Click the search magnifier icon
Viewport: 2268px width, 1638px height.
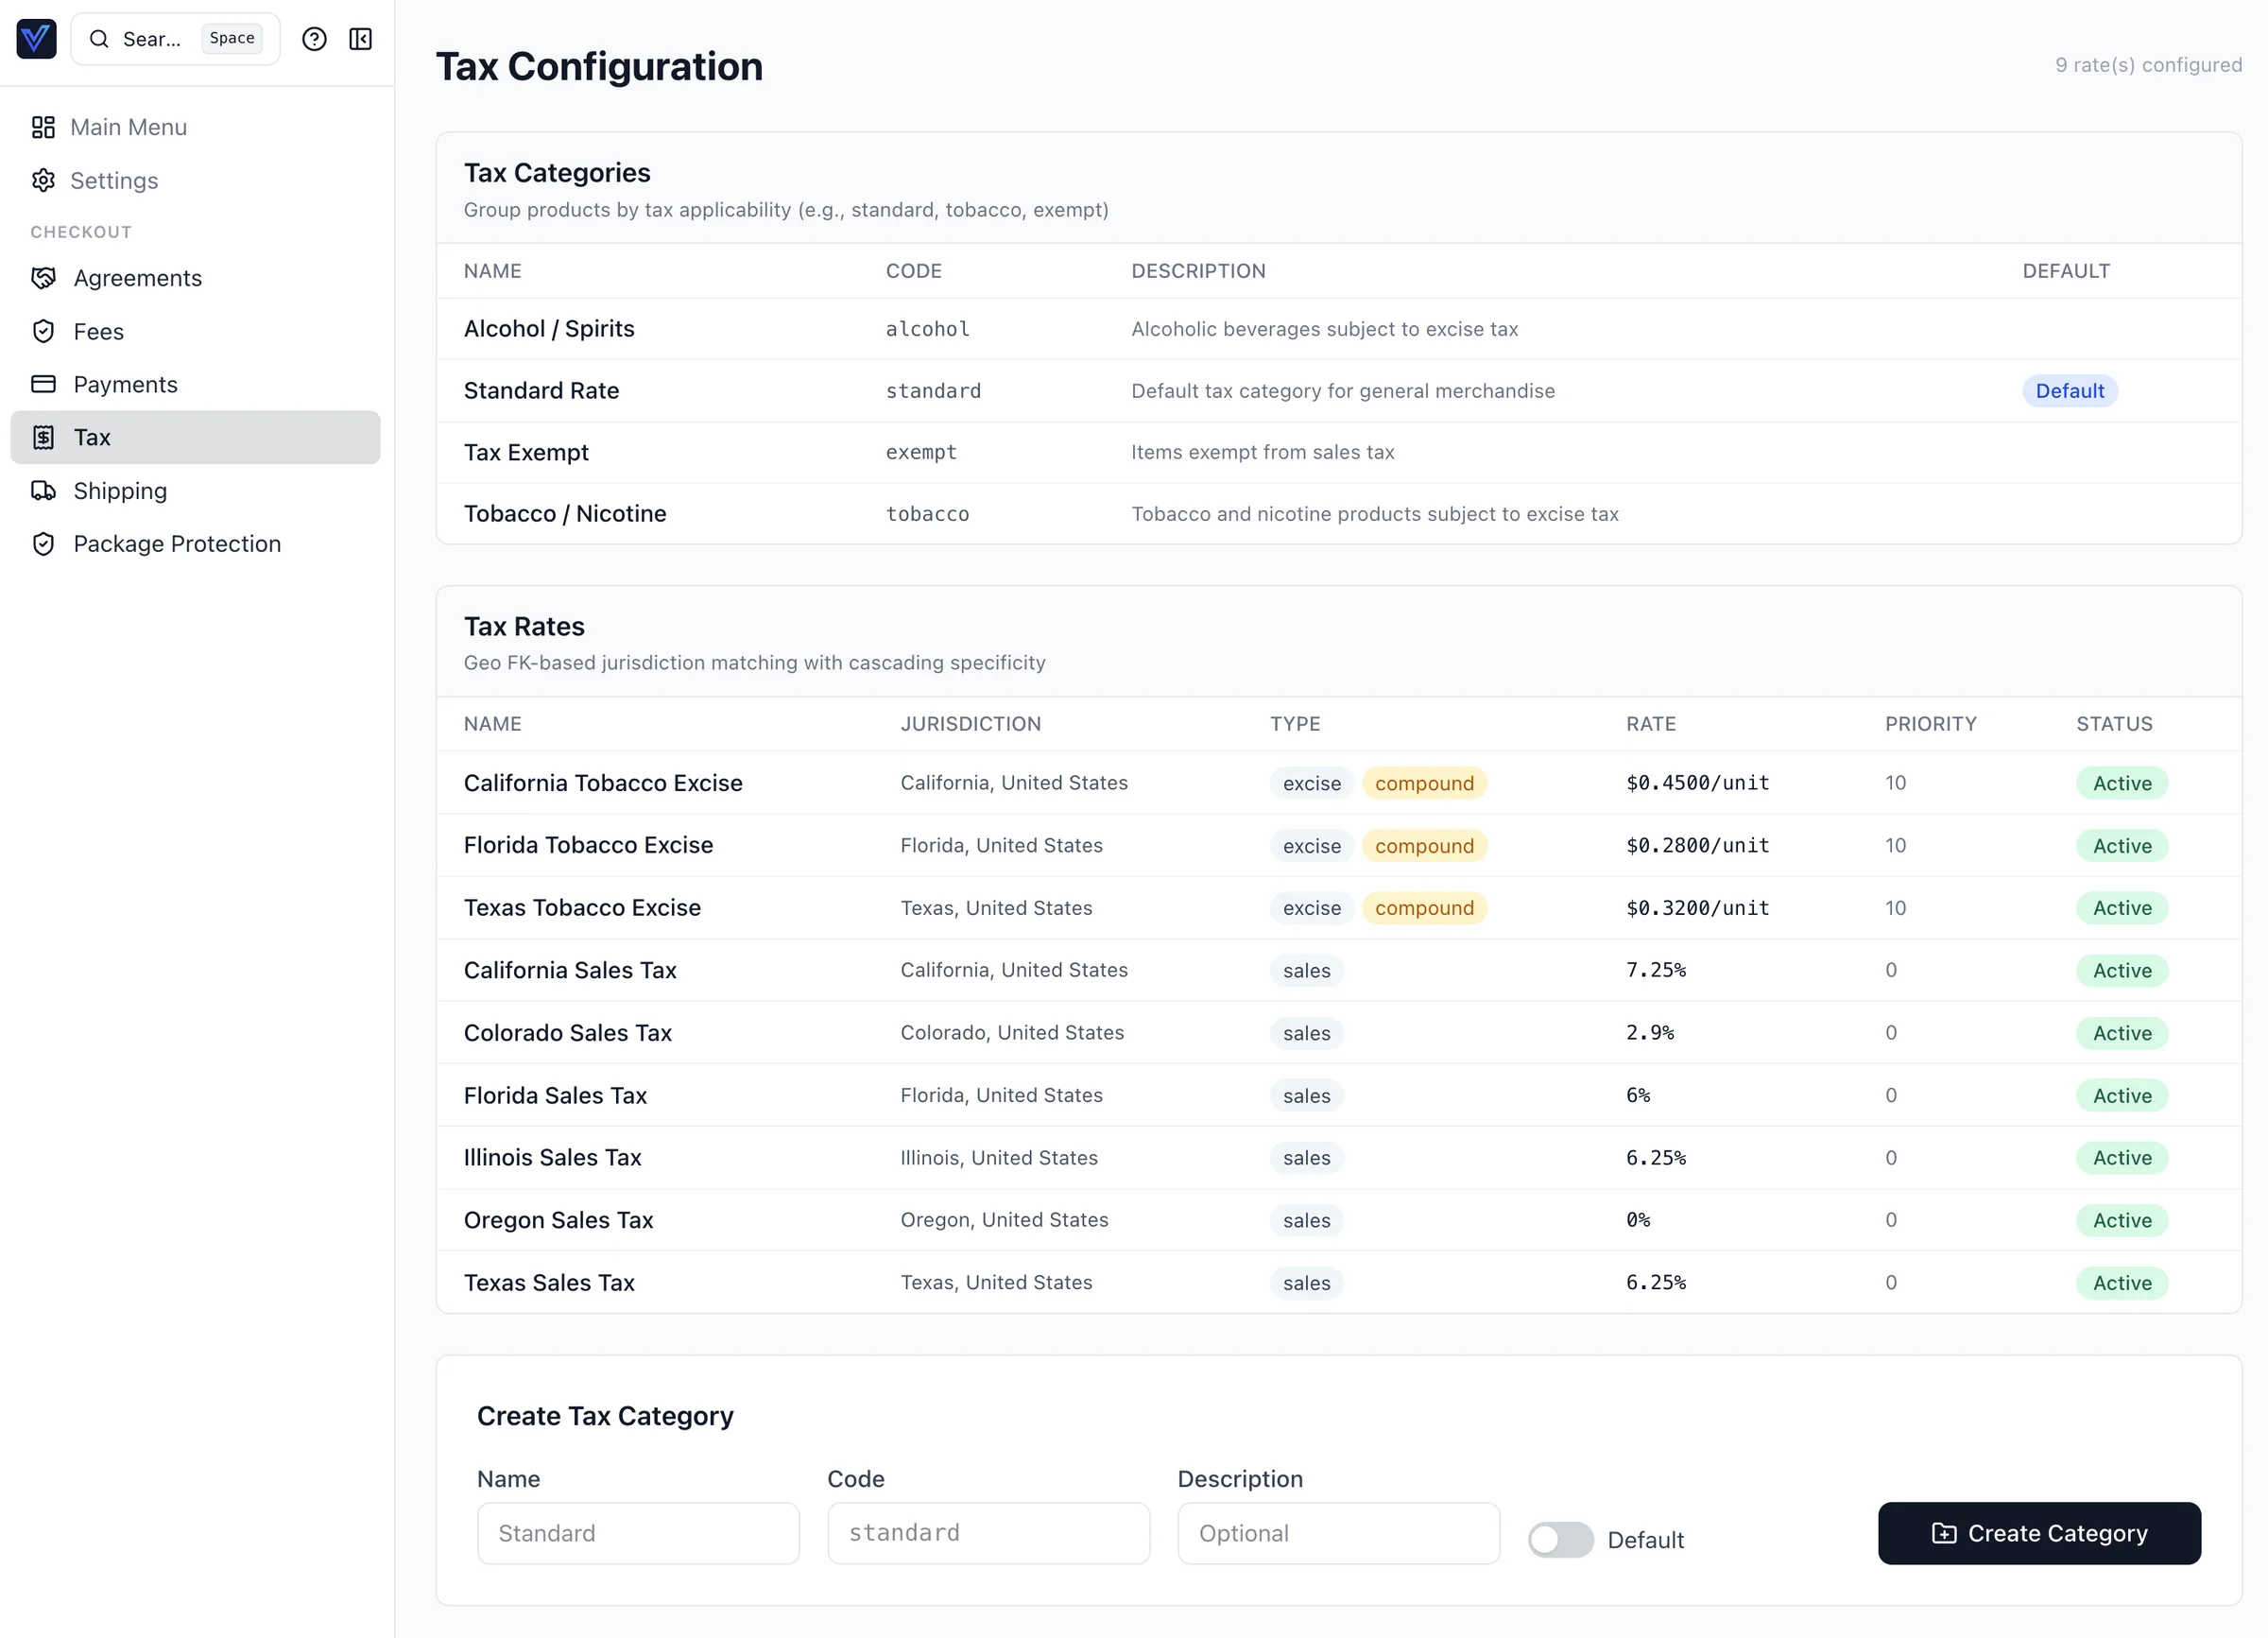100,39
